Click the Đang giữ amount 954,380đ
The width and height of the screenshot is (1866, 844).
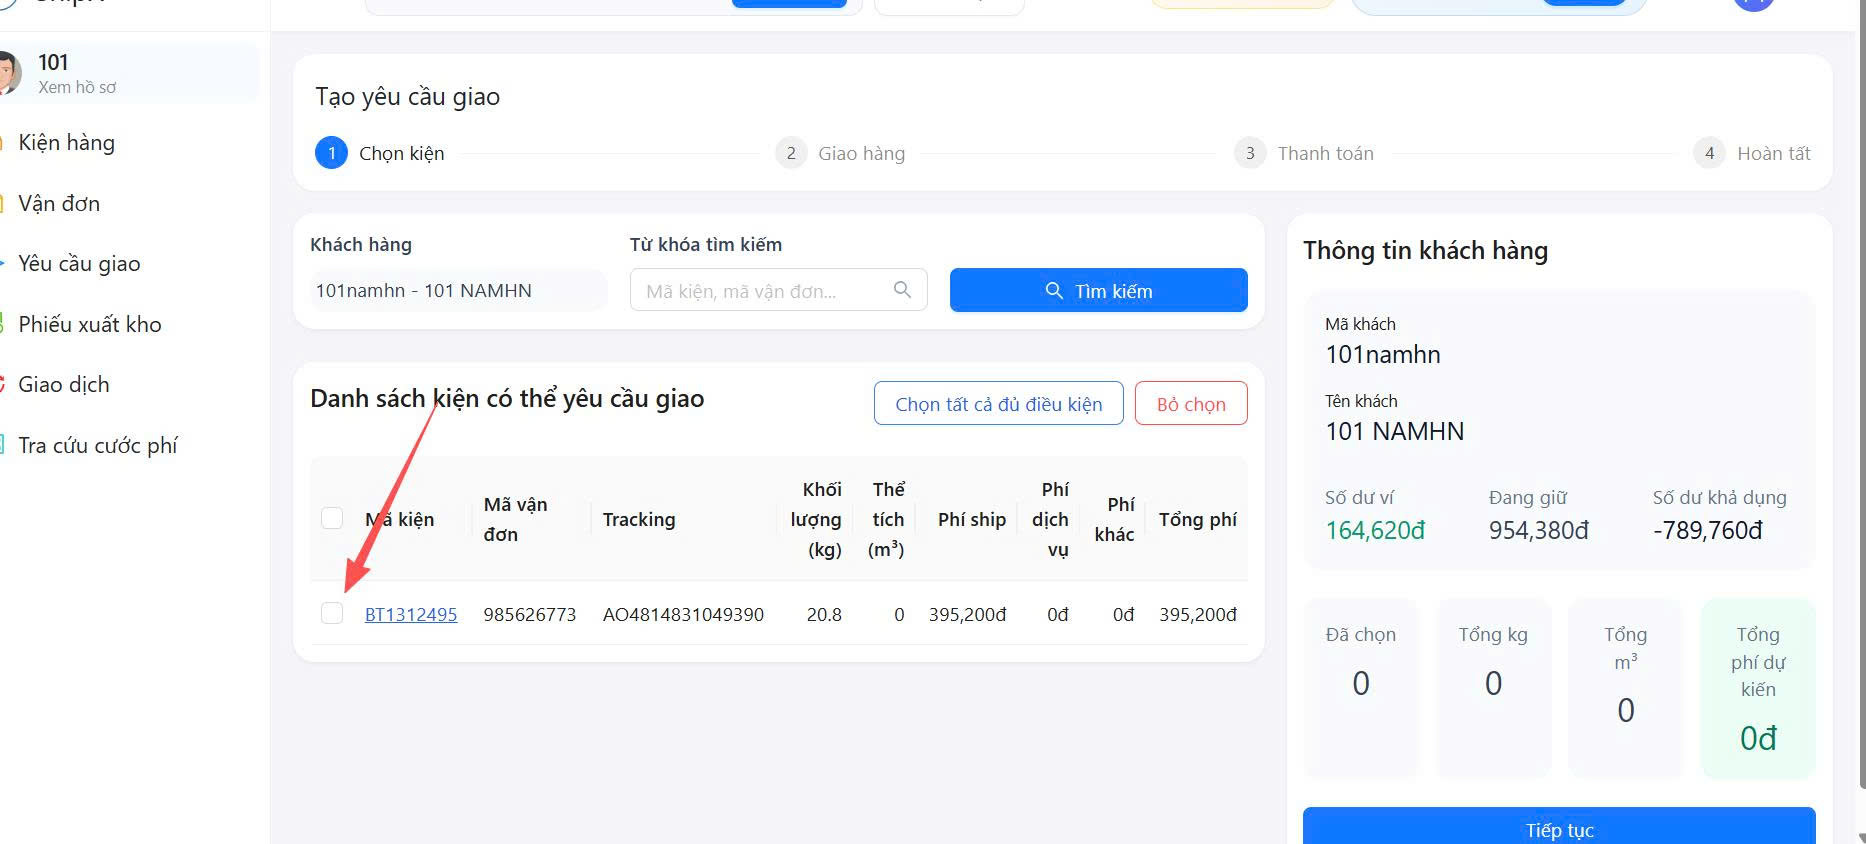[x=1539, y=530]
